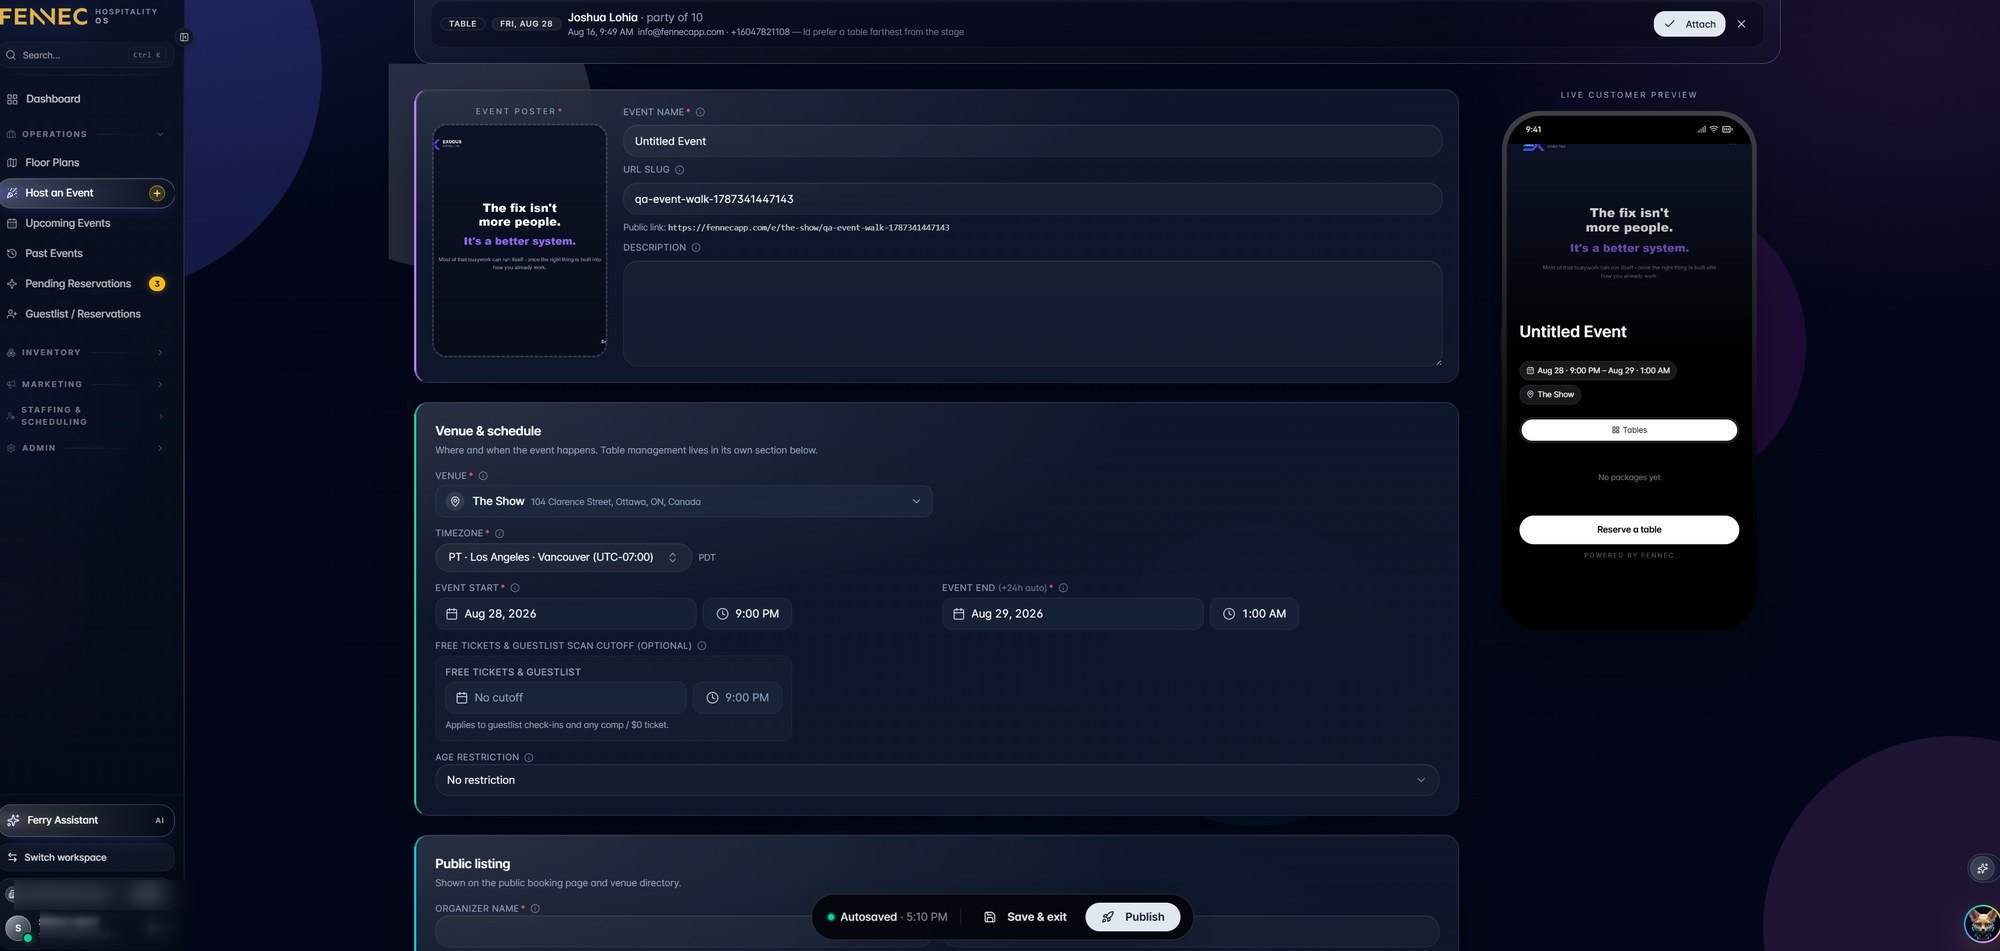This screenshot has width=2000, height=951.
Task: Click the location pin icon in Venue field
Action: coord(455,501)
